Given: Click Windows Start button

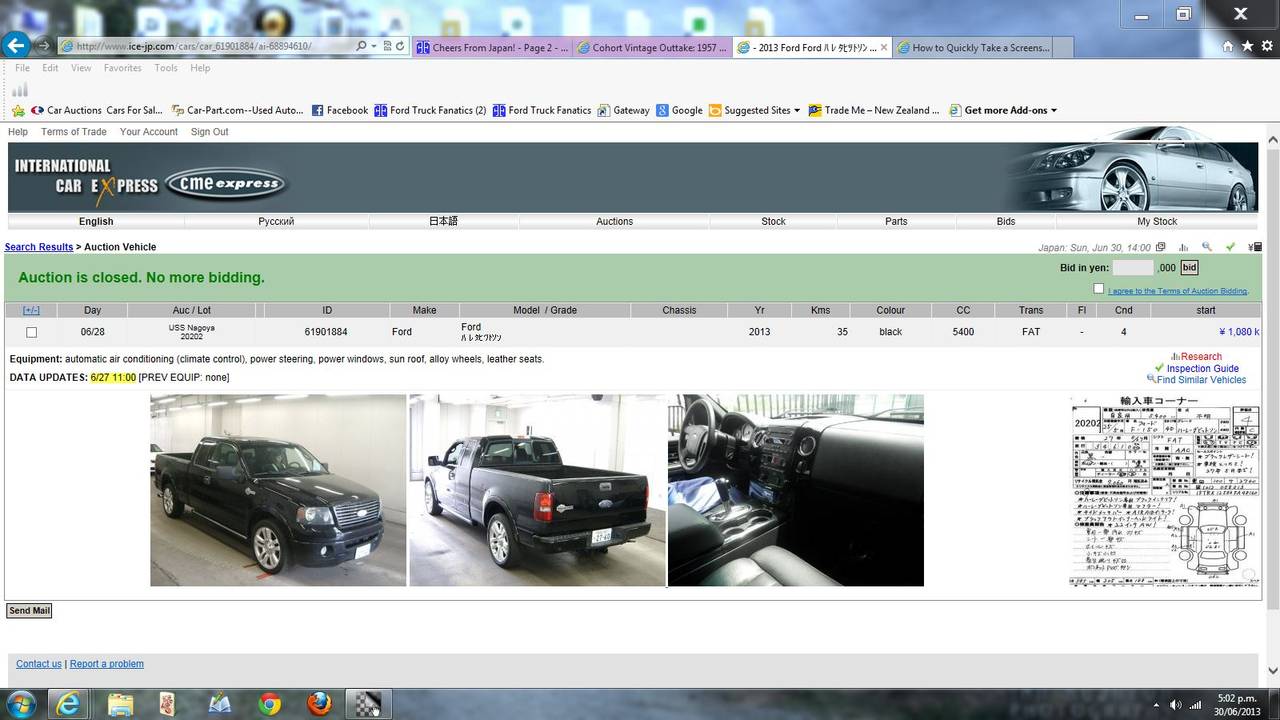Looking at the screenshot, I should click(x=20, y=704).
